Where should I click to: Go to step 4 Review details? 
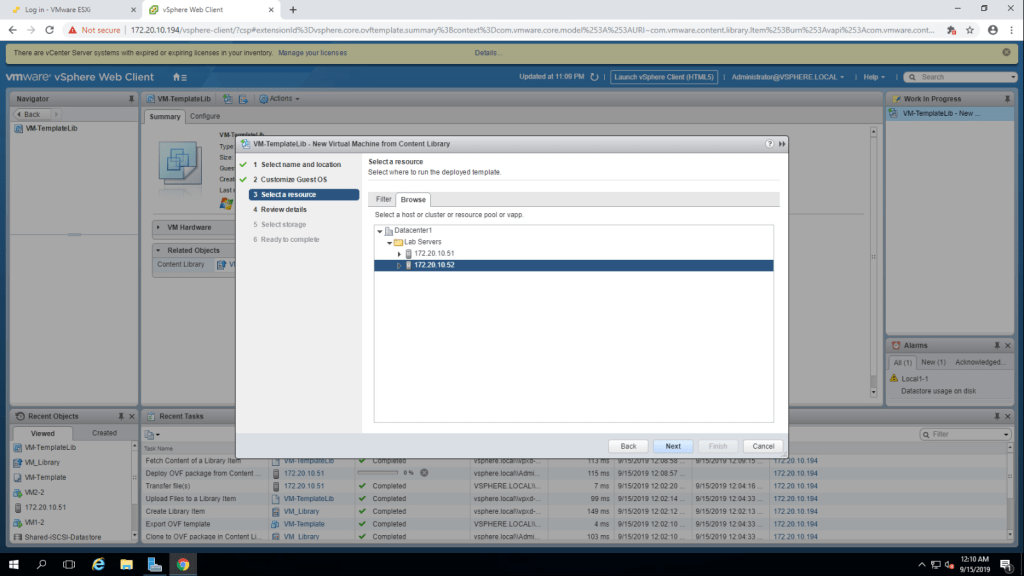click(x=283, y=210)
